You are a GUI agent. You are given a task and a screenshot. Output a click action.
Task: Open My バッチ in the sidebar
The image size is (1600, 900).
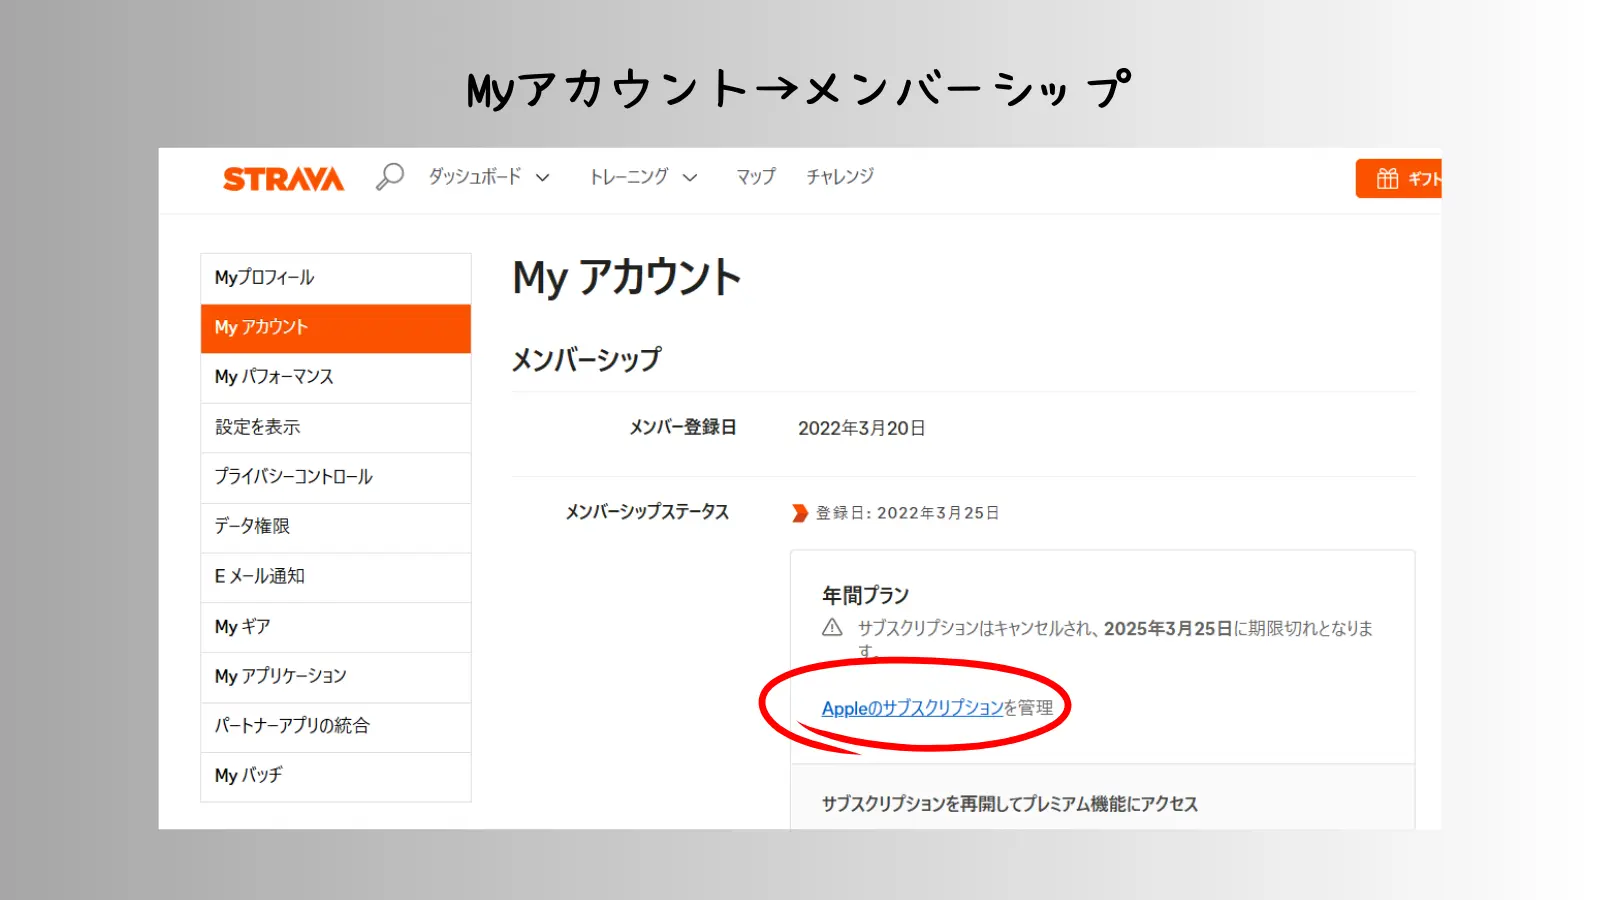tap(336, 776)
